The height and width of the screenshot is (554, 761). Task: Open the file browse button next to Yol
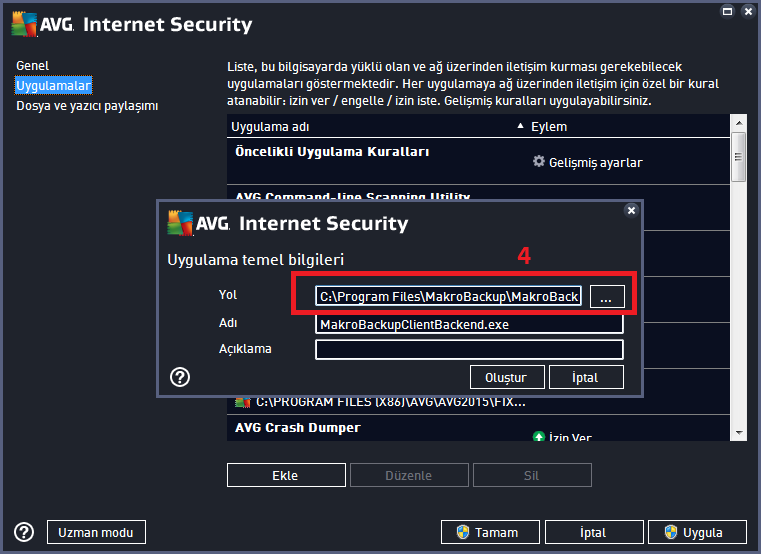(607, 297)
